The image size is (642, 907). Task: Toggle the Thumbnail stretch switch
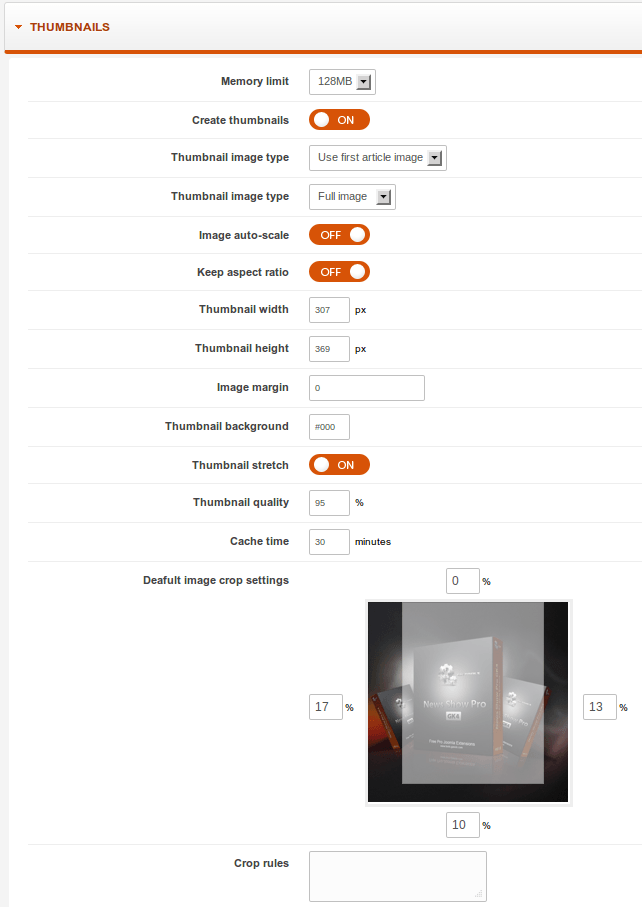pyautogui.click(x=339, y=464)
